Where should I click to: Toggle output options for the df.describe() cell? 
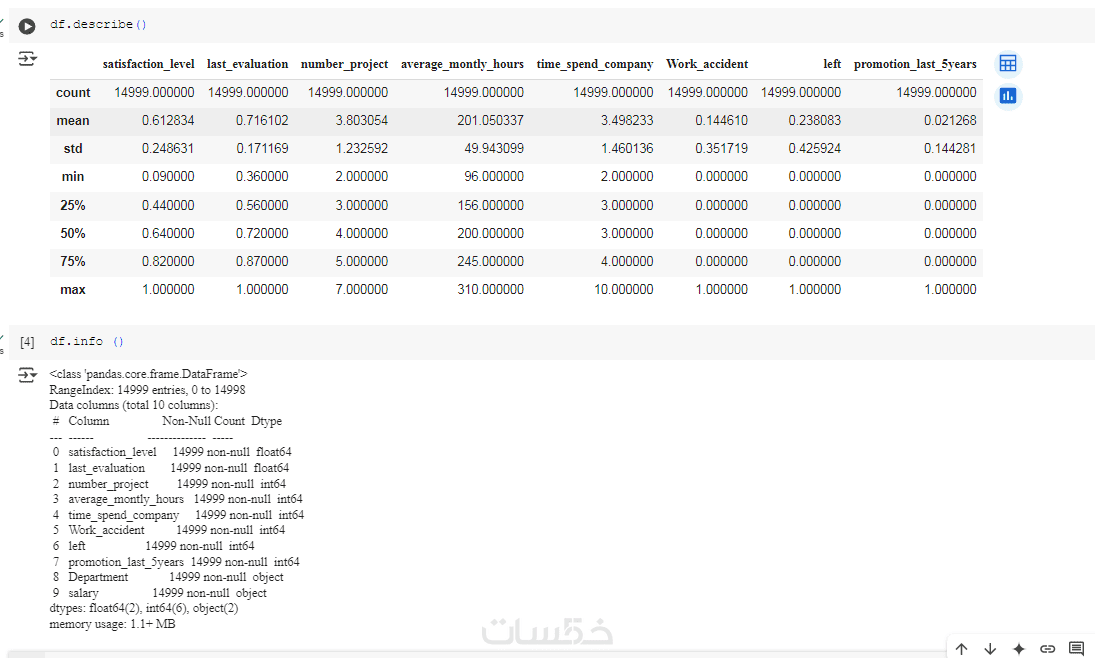click(x=27, y=59)
